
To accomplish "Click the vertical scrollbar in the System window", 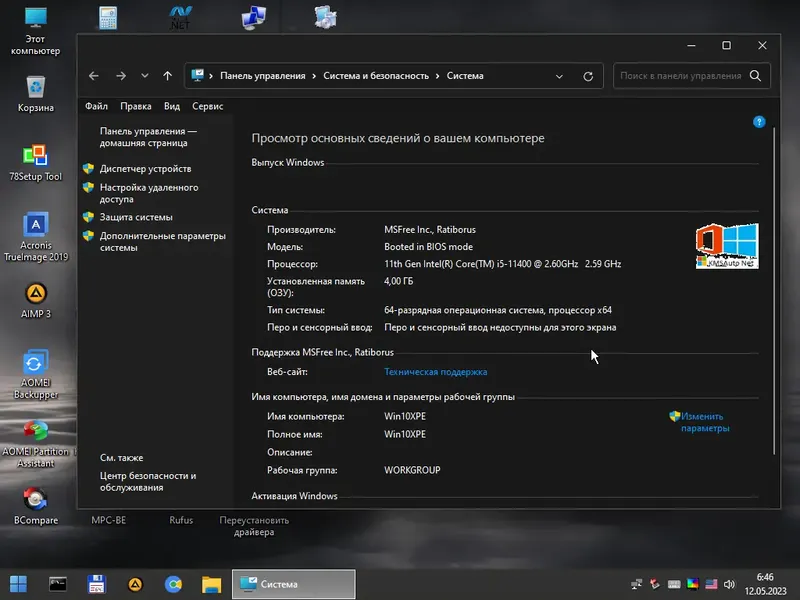I will [x=774, y=291].
